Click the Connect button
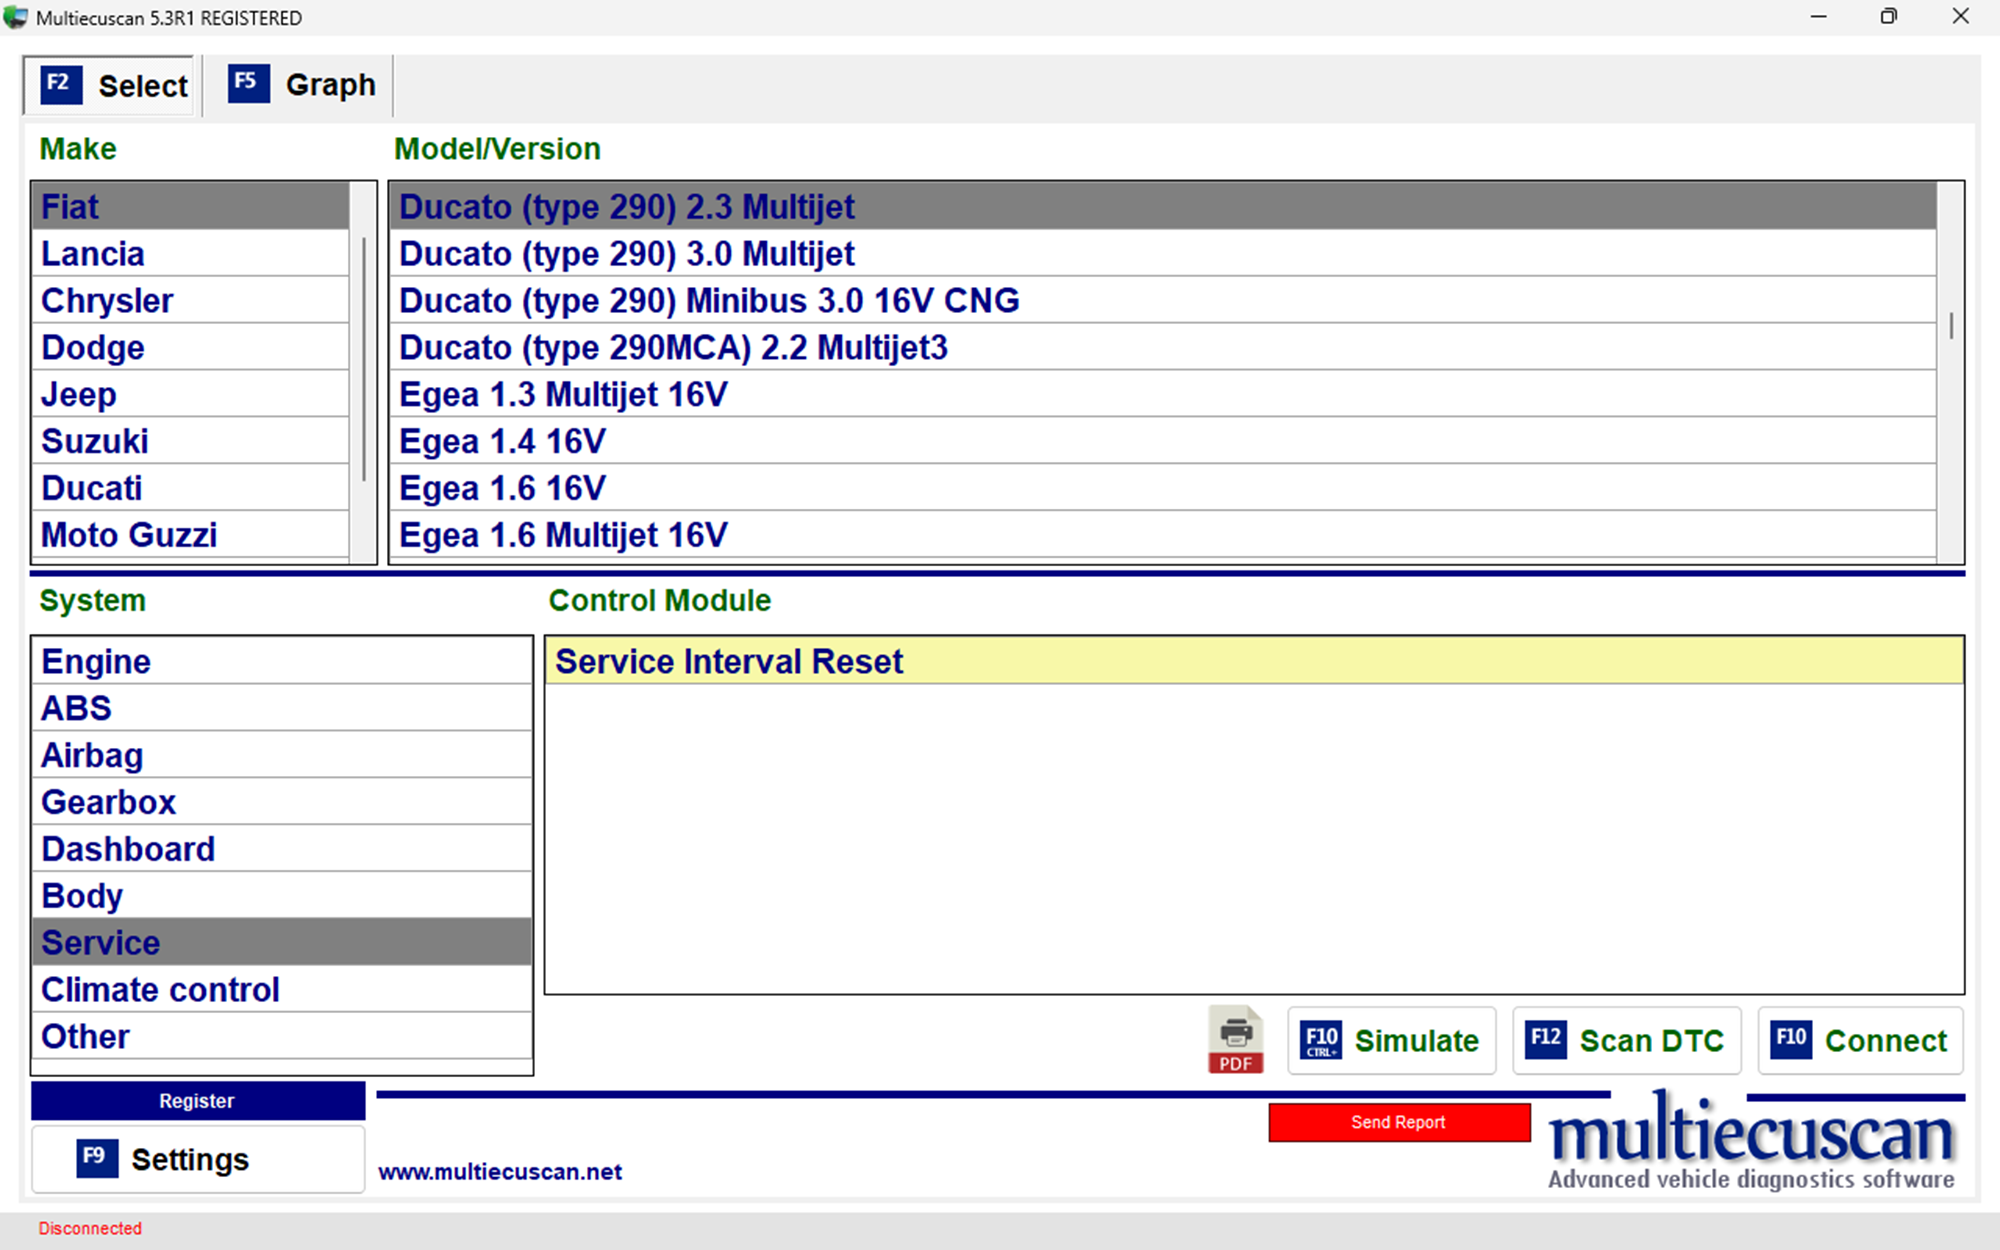Screen dimensions: 2000x1250 point(1860,1040)
